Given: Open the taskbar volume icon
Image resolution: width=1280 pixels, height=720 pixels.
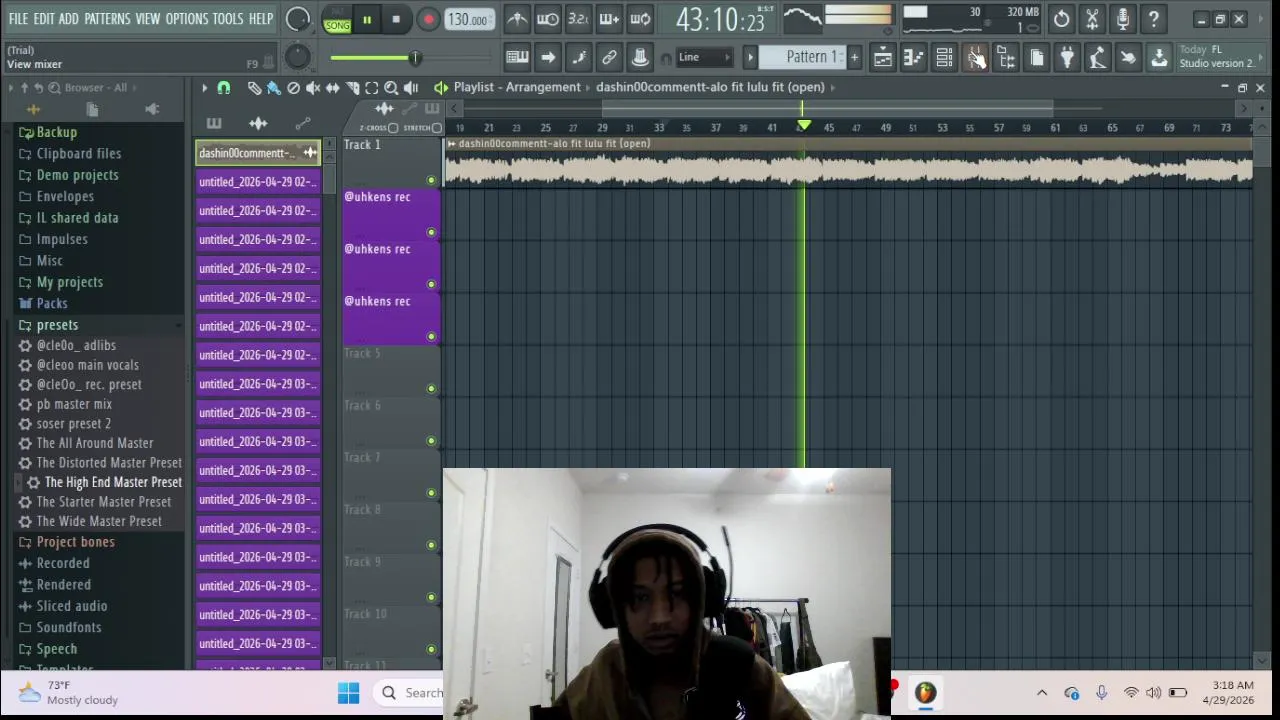Looking at the screenshot, I should pyautogui.click(x=1153, y=692).
